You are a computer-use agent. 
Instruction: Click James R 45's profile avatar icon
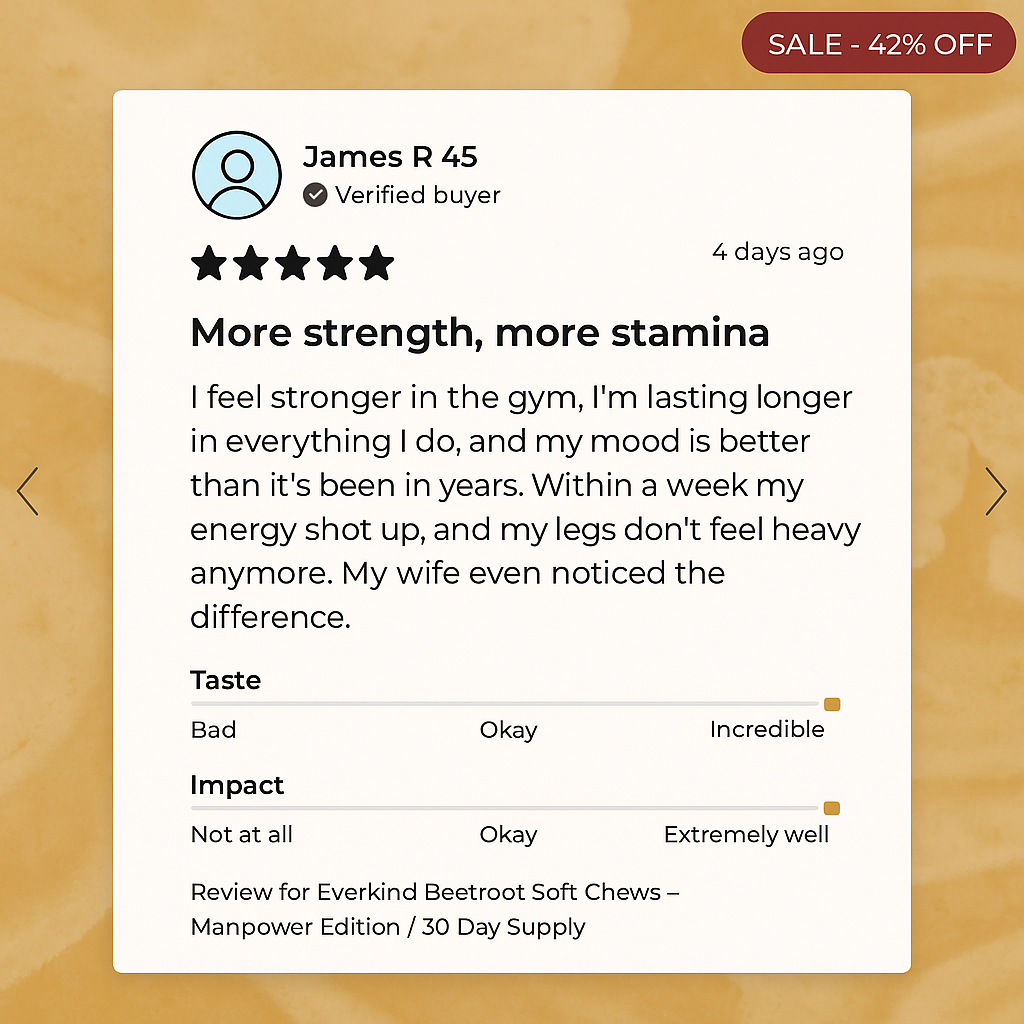tap(236, 175)
